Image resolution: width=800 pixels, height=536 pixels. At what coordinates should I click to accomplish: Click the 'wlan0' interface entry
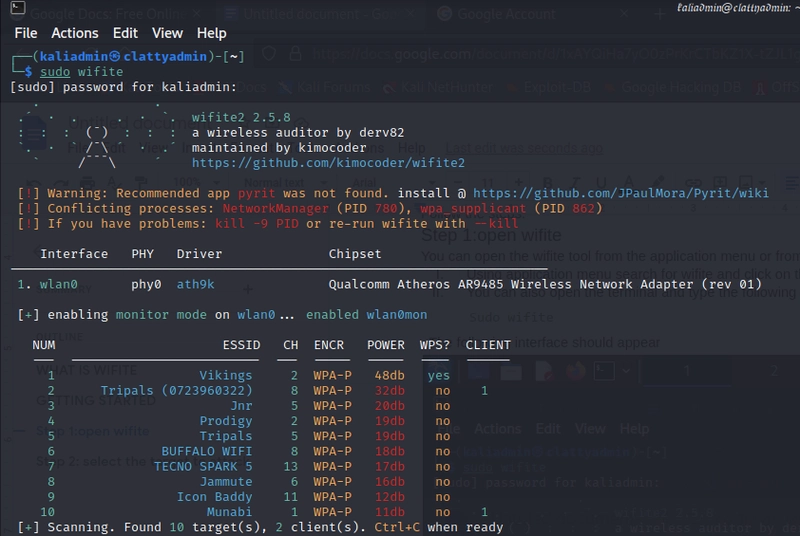58,285
